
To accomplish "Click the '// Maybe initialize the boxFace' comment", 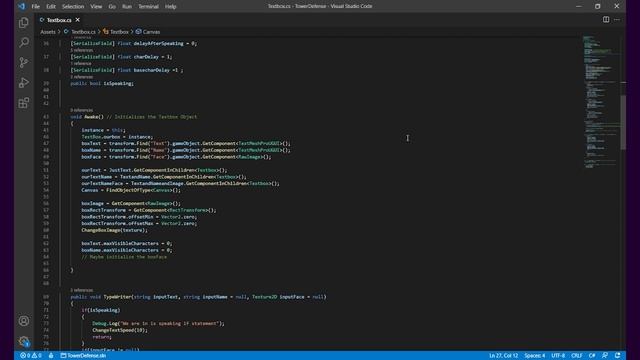I will pyautogui.click(x=124, y=257).
